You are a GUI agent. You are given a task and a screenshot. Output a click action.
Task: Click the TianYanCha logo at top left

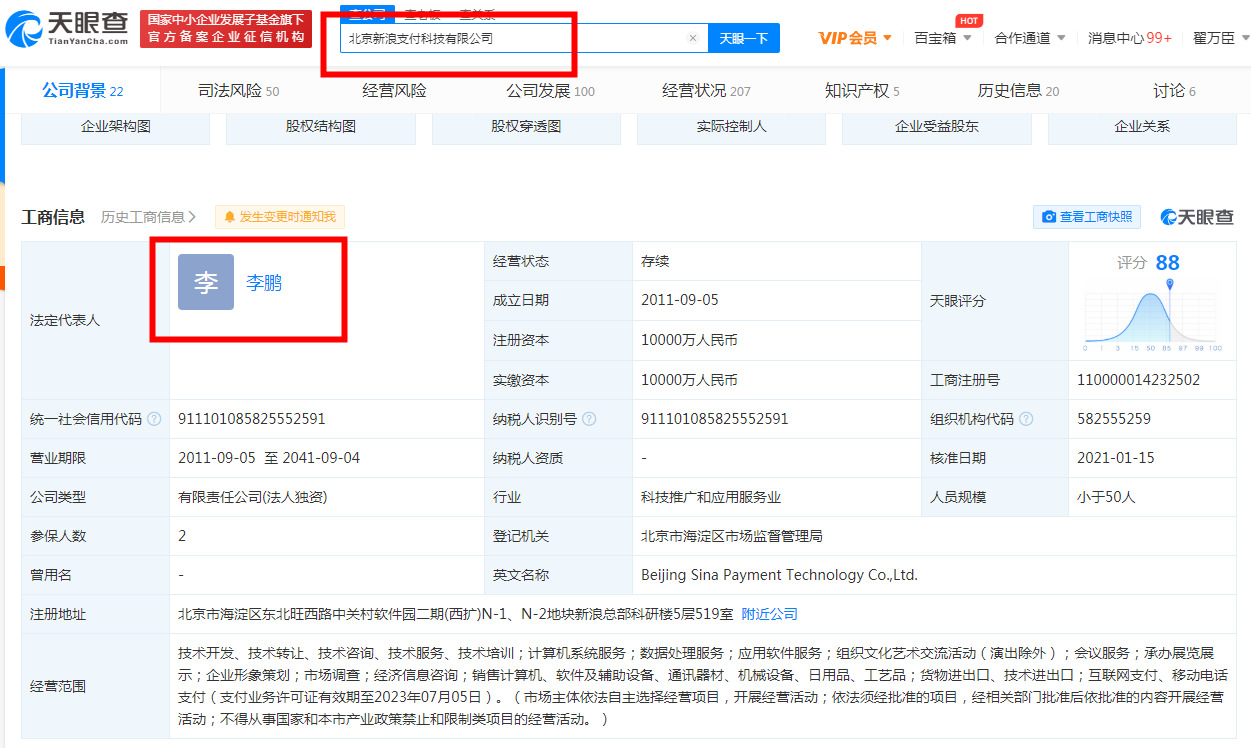pyautogui.click(x=67, y=31)
